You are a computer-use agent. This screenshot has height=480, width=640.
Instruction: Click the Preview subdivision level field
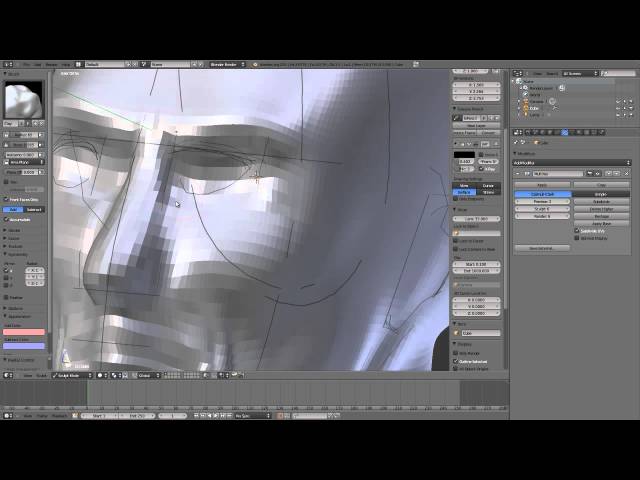pos(542,202)
